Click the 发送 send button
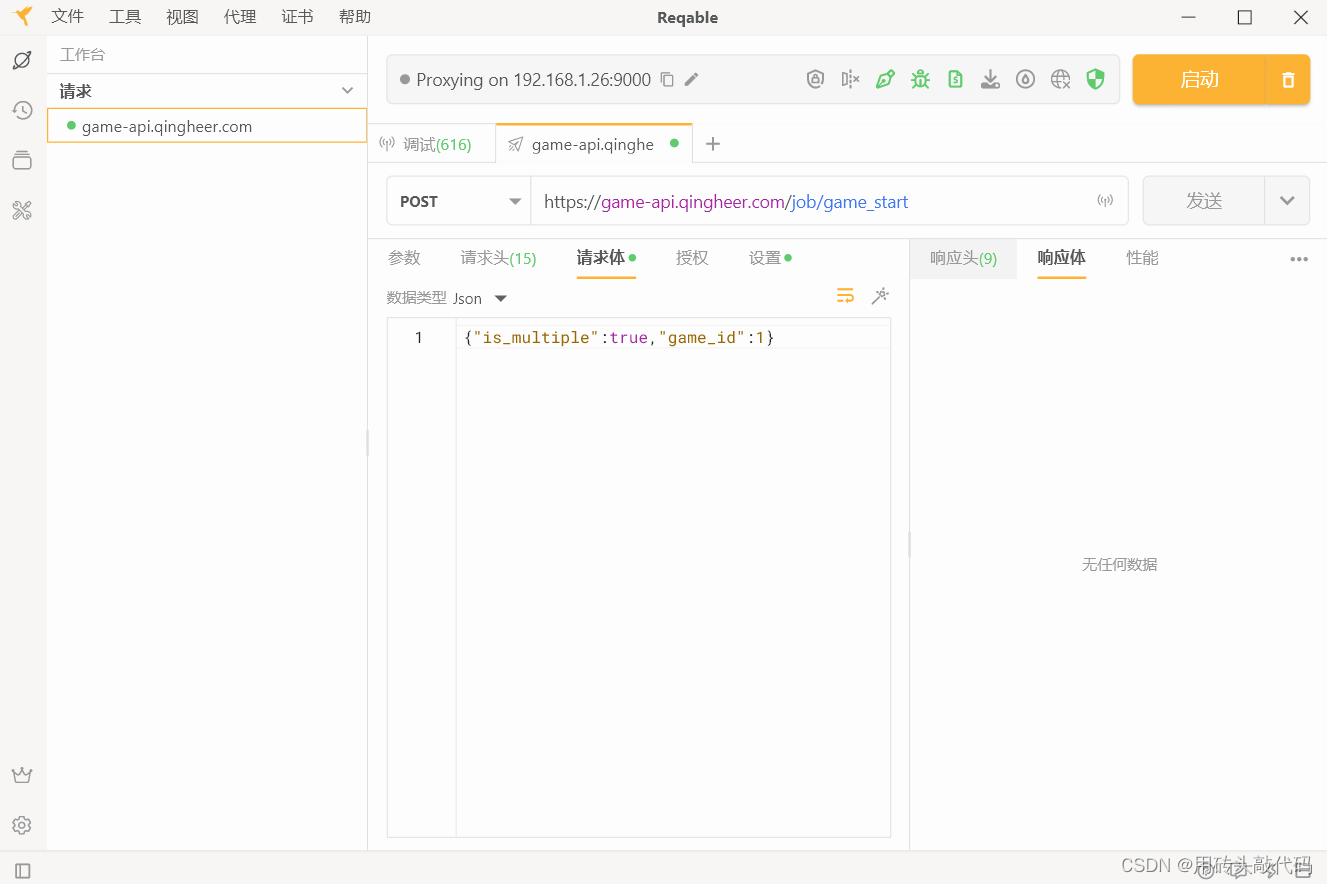The width and height of the screenshot is (1327, 884). (1204, 201)
